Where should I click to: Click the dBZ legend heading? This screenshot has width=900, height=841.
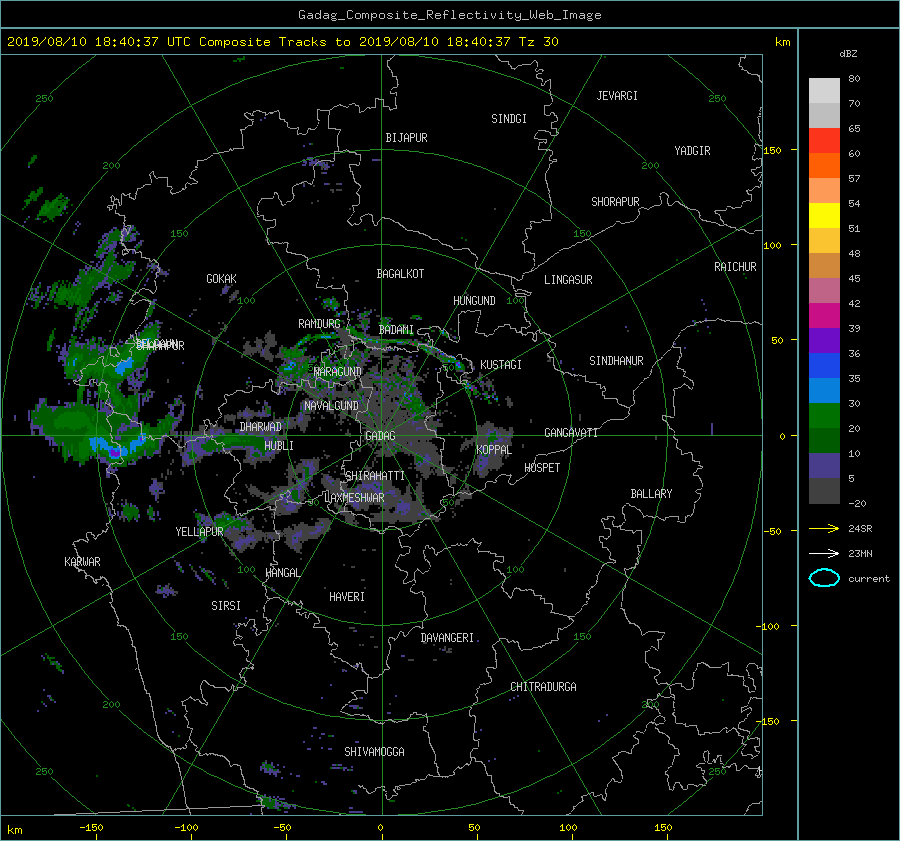pos(848,54)
